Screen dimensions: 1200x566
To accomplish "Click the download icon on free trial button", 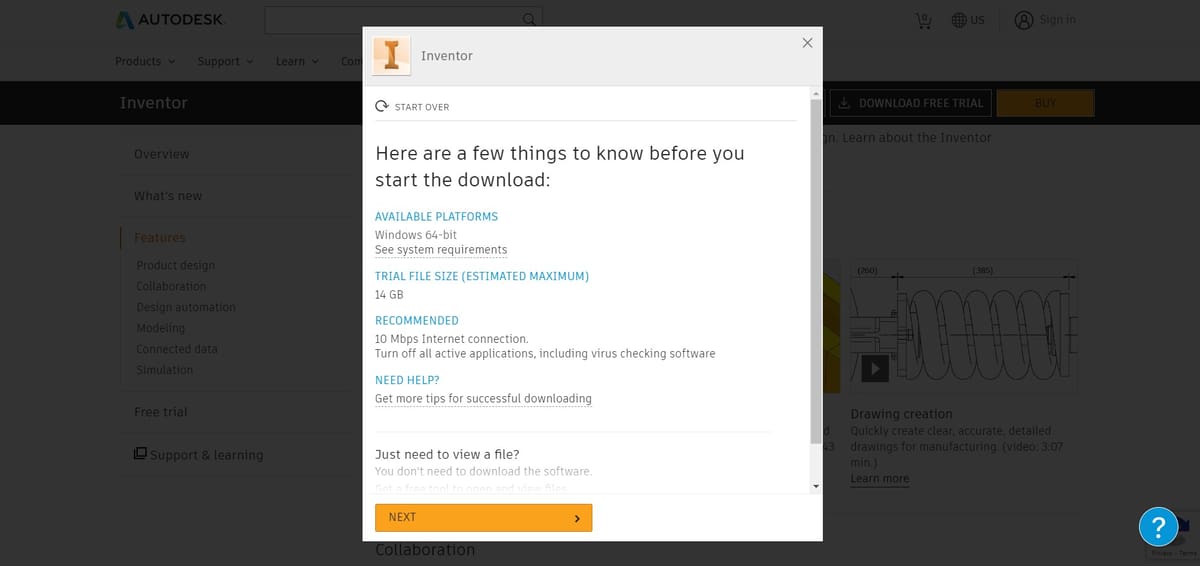I will point(844,103).
